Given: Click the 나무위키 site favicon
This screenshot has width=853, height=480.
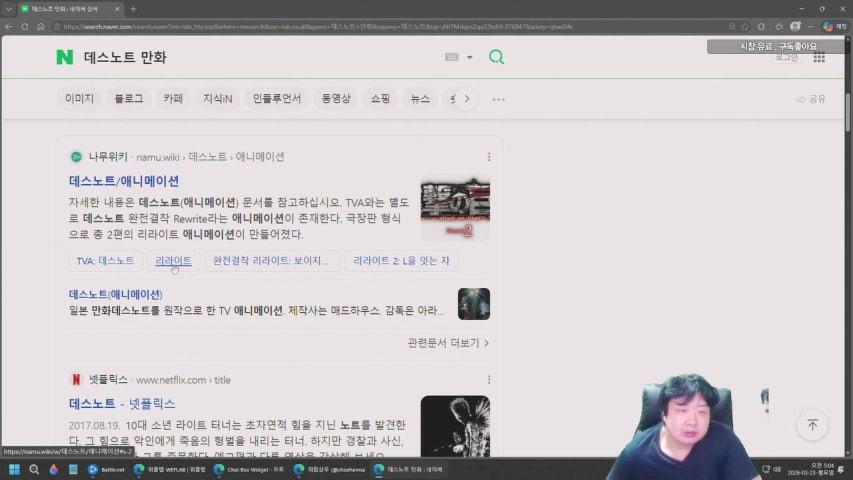Looking at the screenshot, I should click(x=76, y=157).
